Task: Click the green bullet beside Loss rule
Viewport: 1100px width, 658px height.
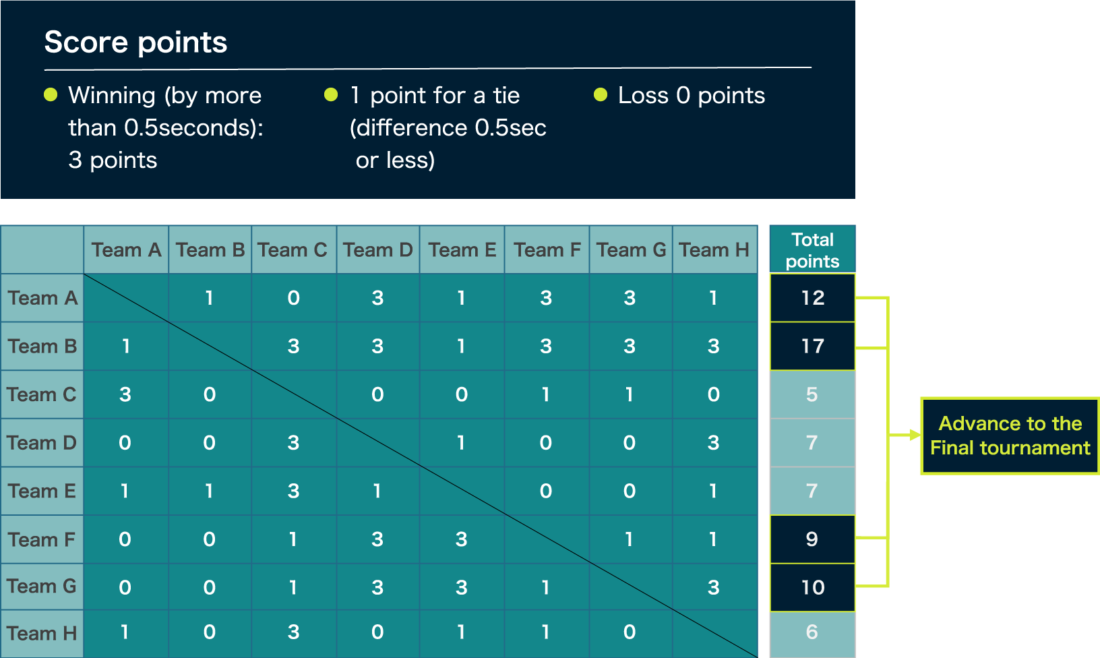Action: click(601, 95)
